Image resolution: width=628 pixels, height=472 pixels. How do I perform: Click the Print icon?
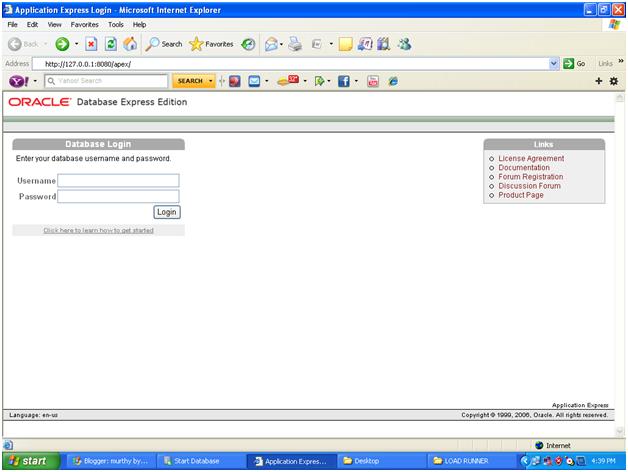295,44
